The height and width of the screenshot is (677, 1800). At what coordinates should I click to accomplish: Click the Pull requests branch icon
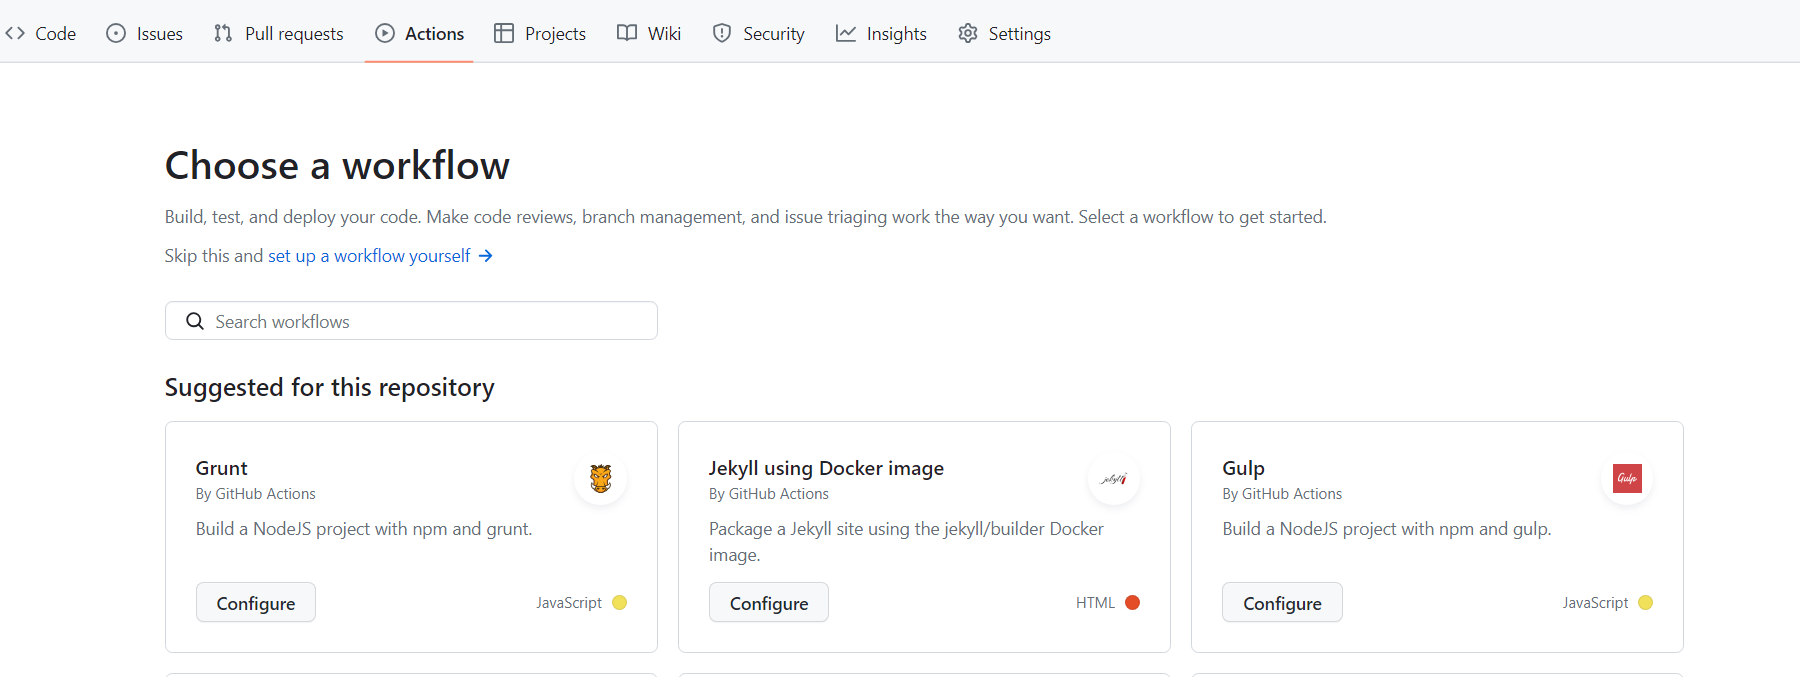223,33
